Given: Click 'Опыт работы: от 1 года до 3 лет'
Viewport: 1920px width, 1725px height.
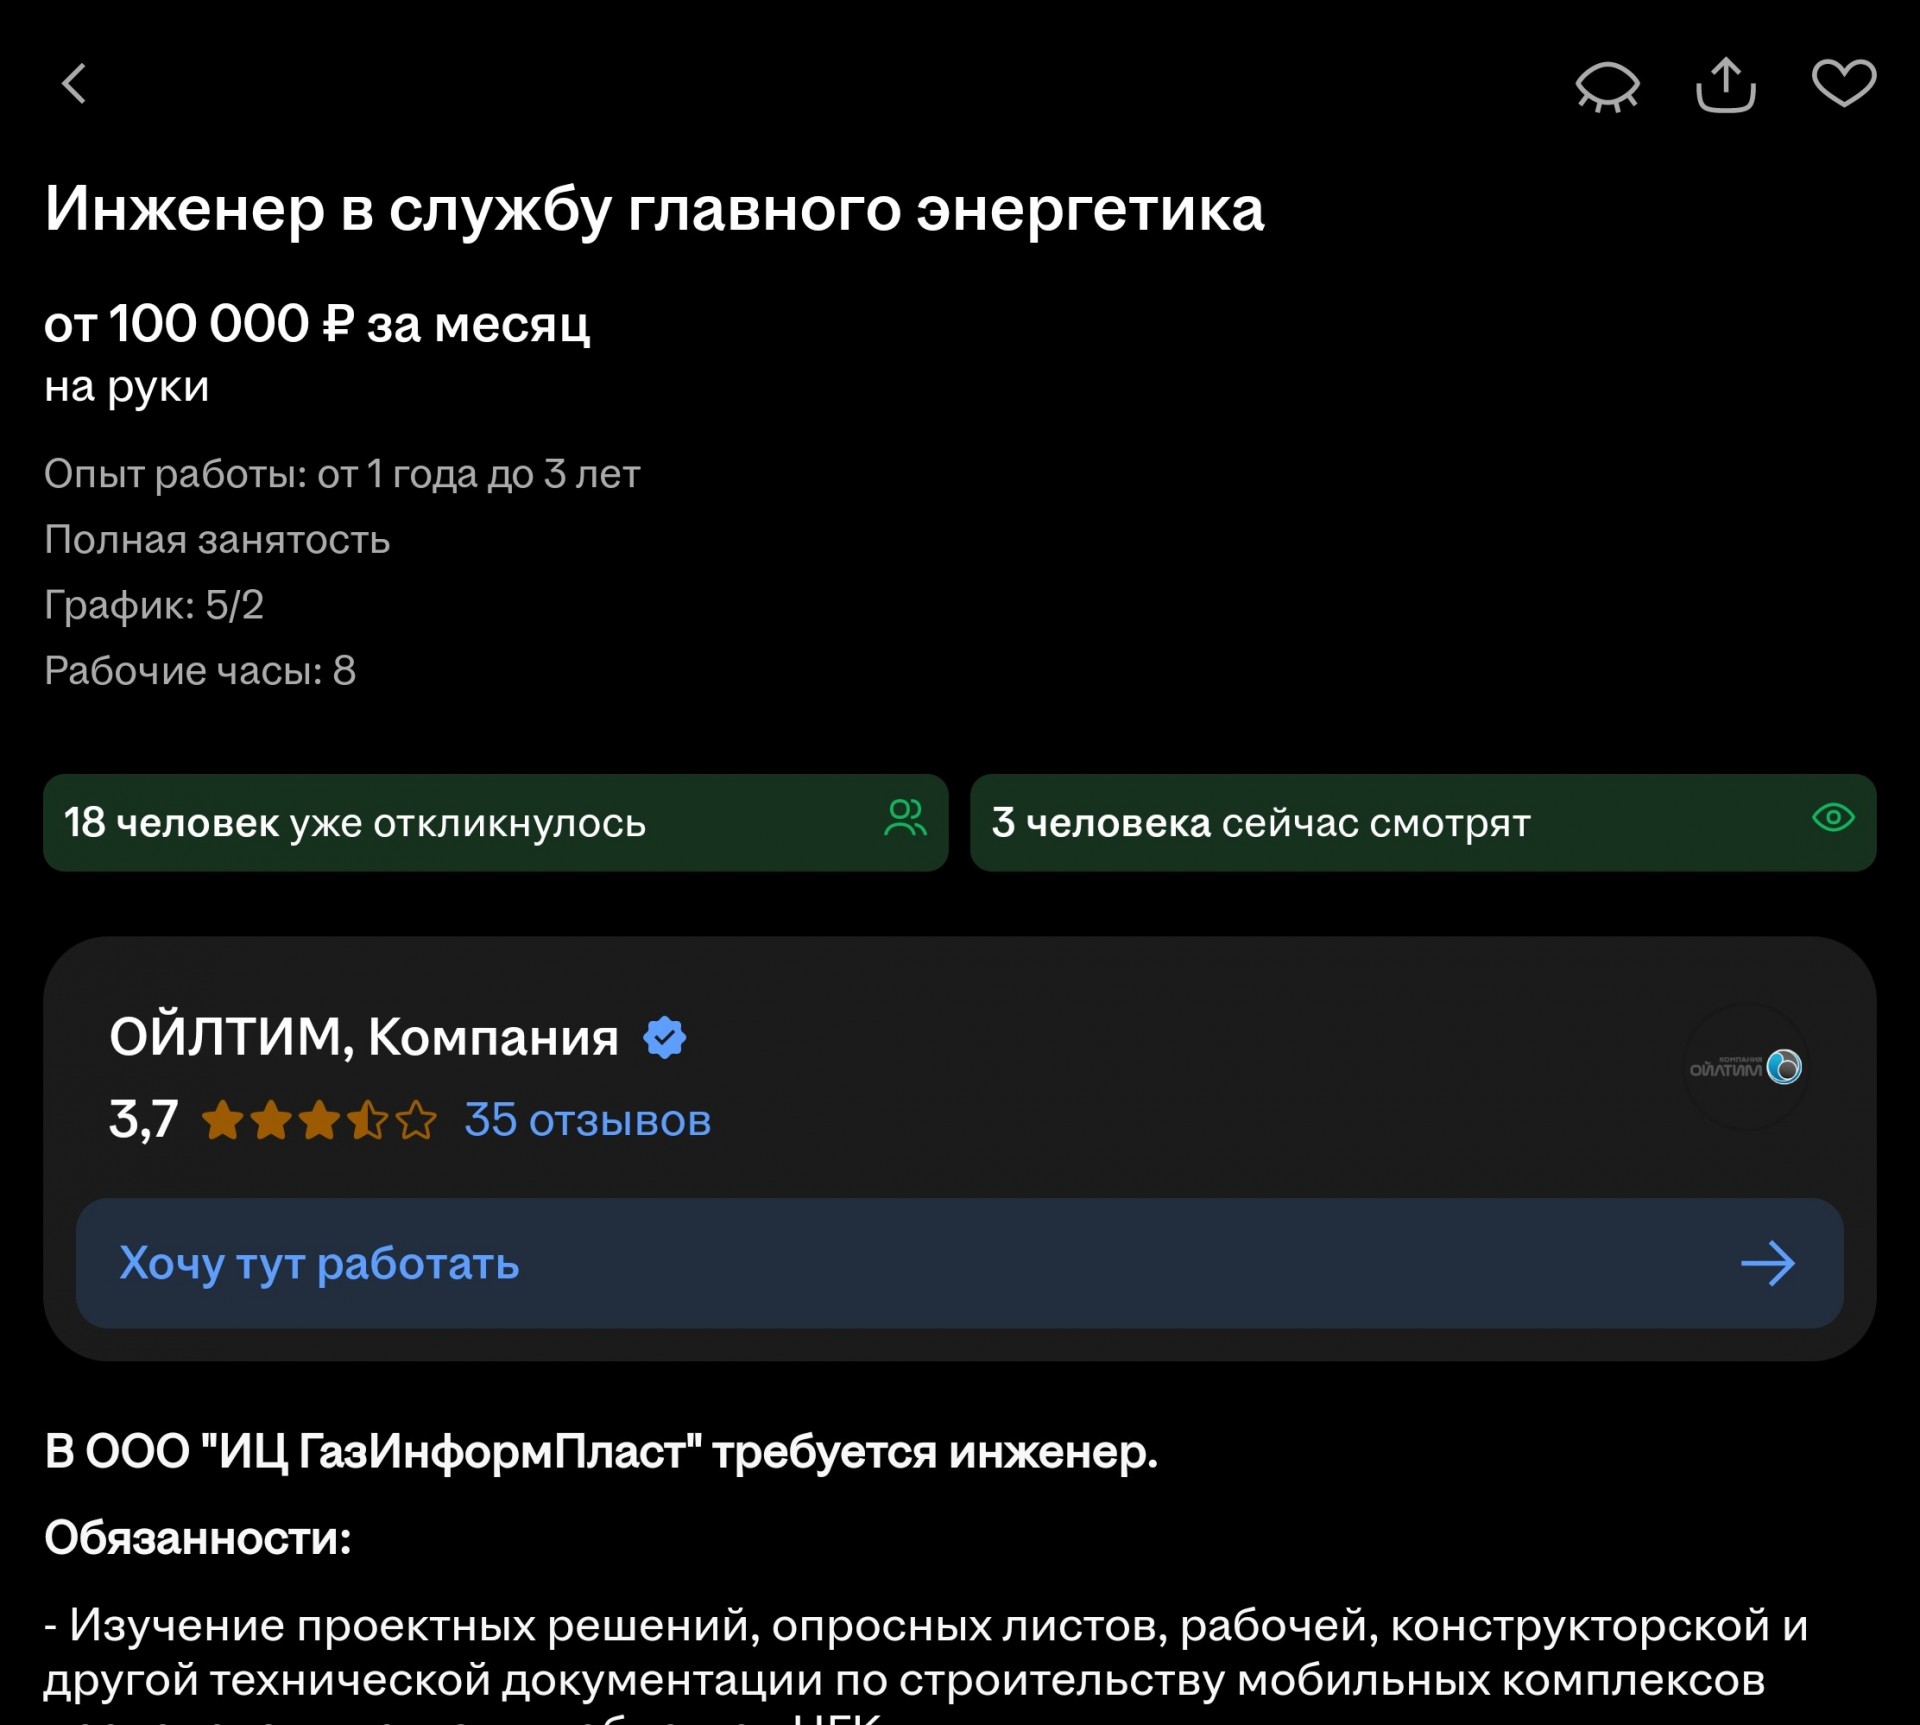Looking at the screenshot, I should click(x=342, y=474).
